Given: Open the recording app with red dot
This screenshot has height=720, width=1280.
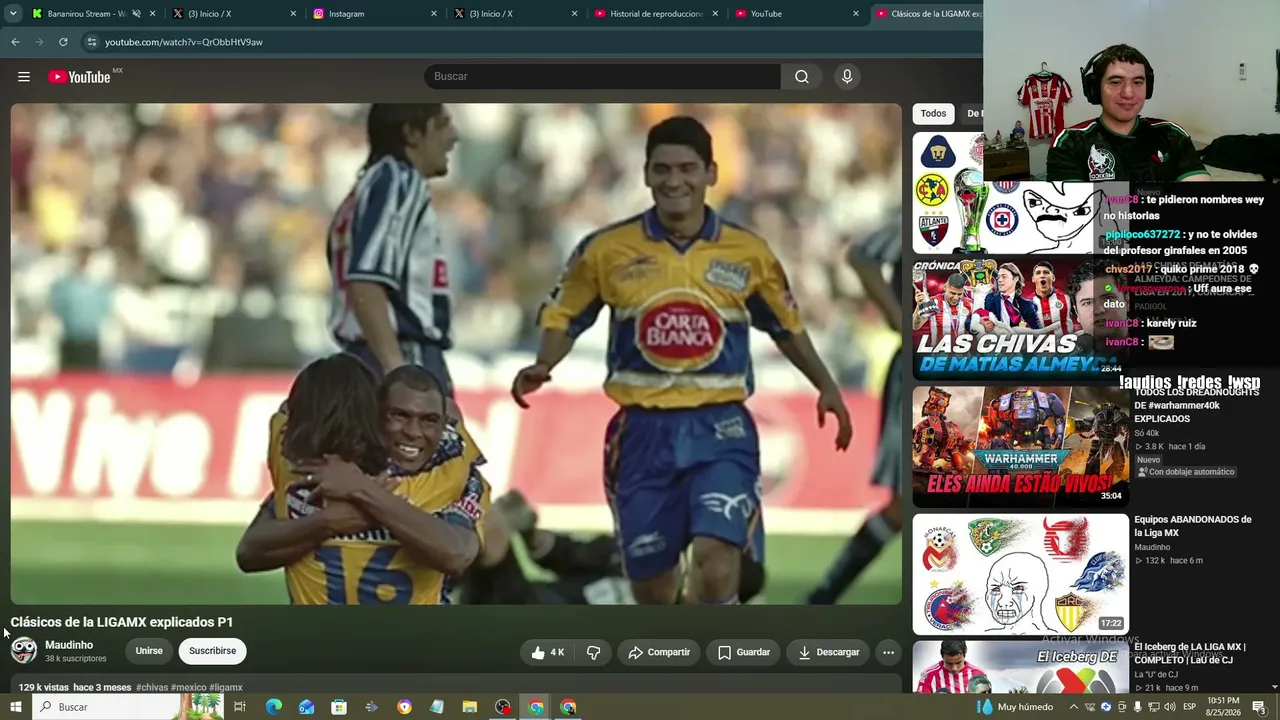Looking at the screenshot, I should 503,707.
